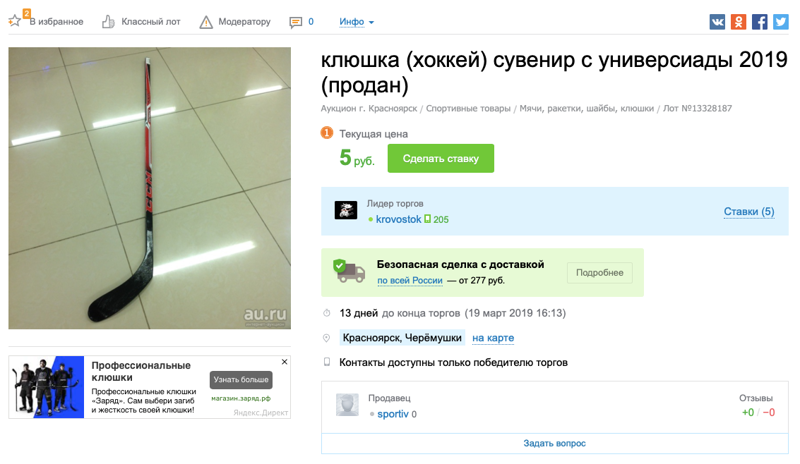Share on Odnoklassniki icon

point(738,22)
